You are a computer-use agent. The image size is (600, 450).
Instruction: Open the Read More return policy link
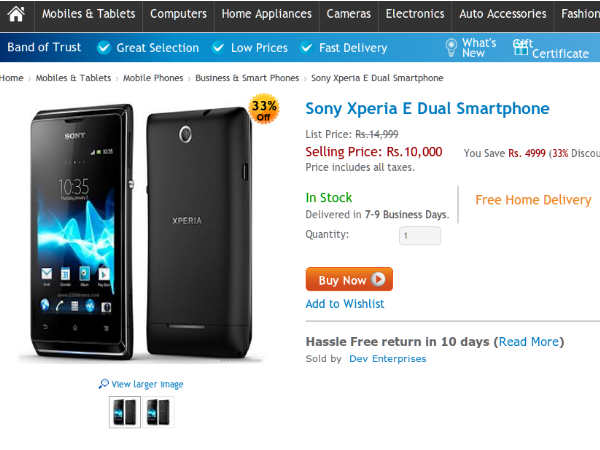(x=529, y=342)
